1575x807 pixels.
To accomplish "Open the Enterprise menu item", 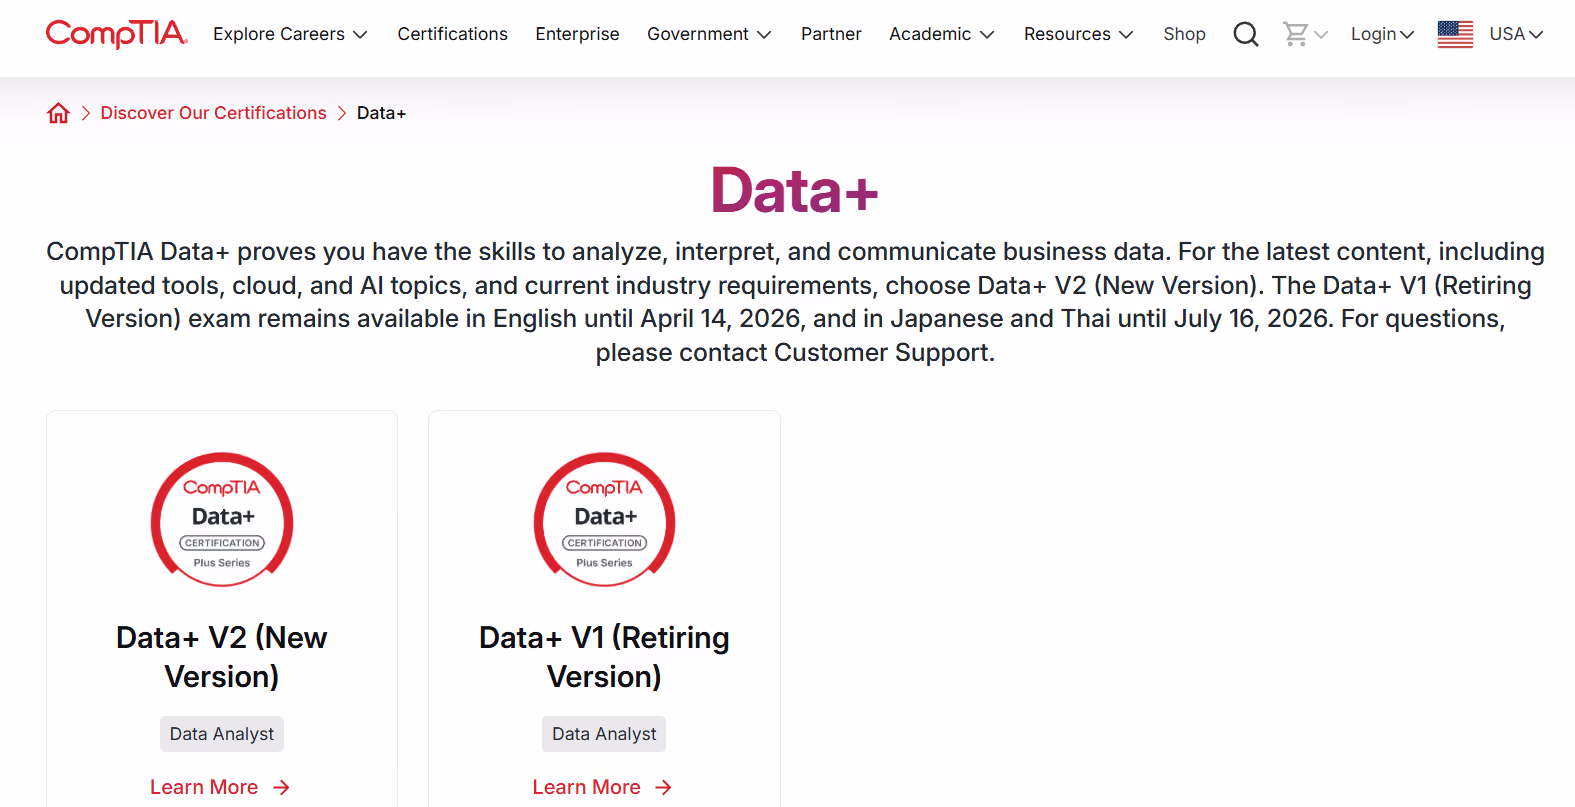I will (x=577, y=34).
